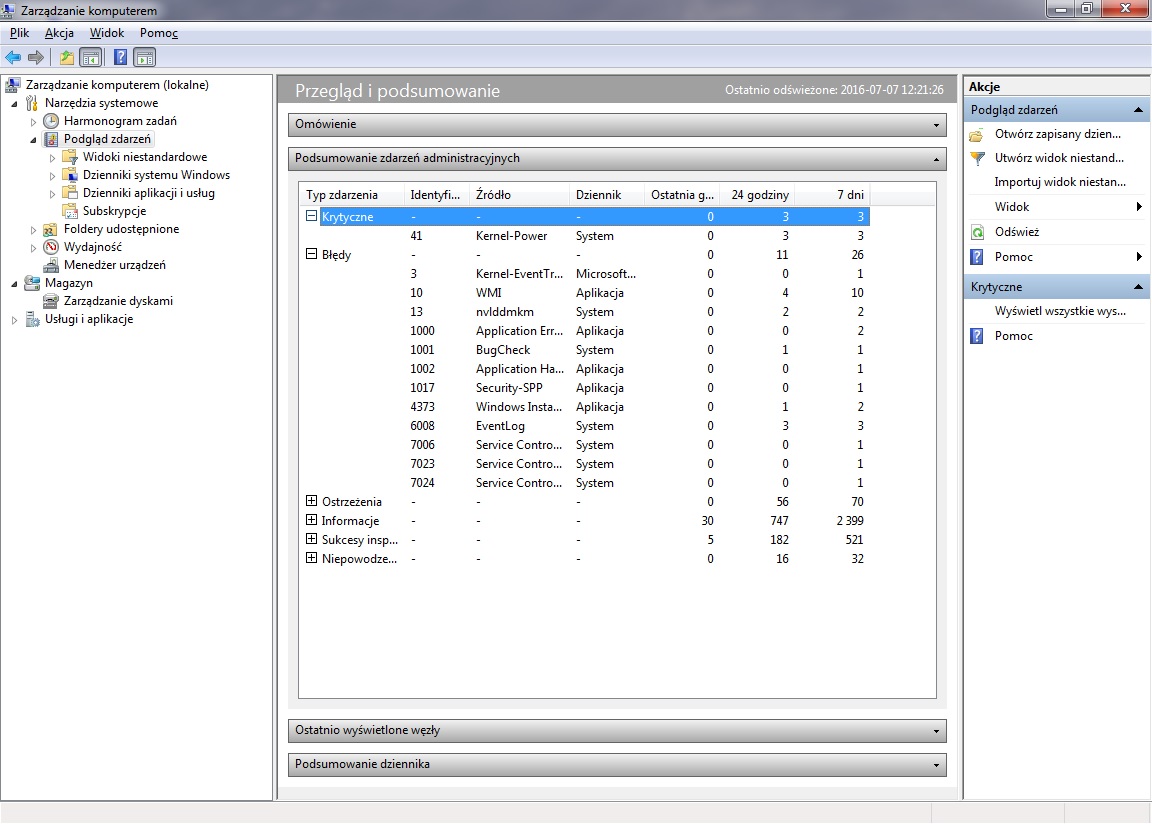Image resolution: width=1152 pixels, height=824 pixels.
Task: Click the Podgląd zdarzeń tree icon
Action: pos(51,139)
